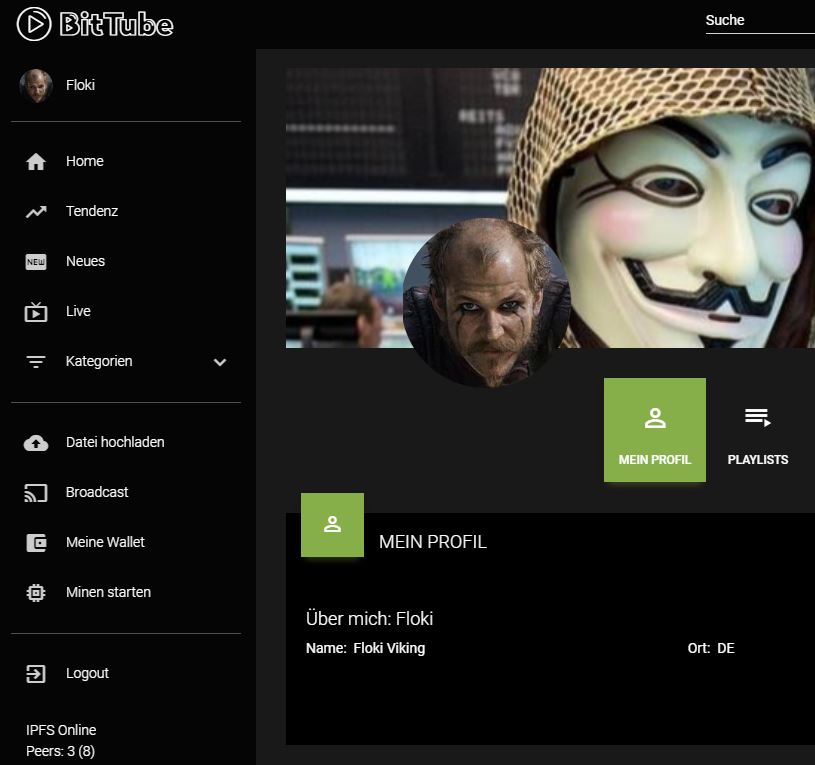815x765 pixels.
Task: Switch to the PLAYLISTS tab label
Action: click(x=758, y=460)
